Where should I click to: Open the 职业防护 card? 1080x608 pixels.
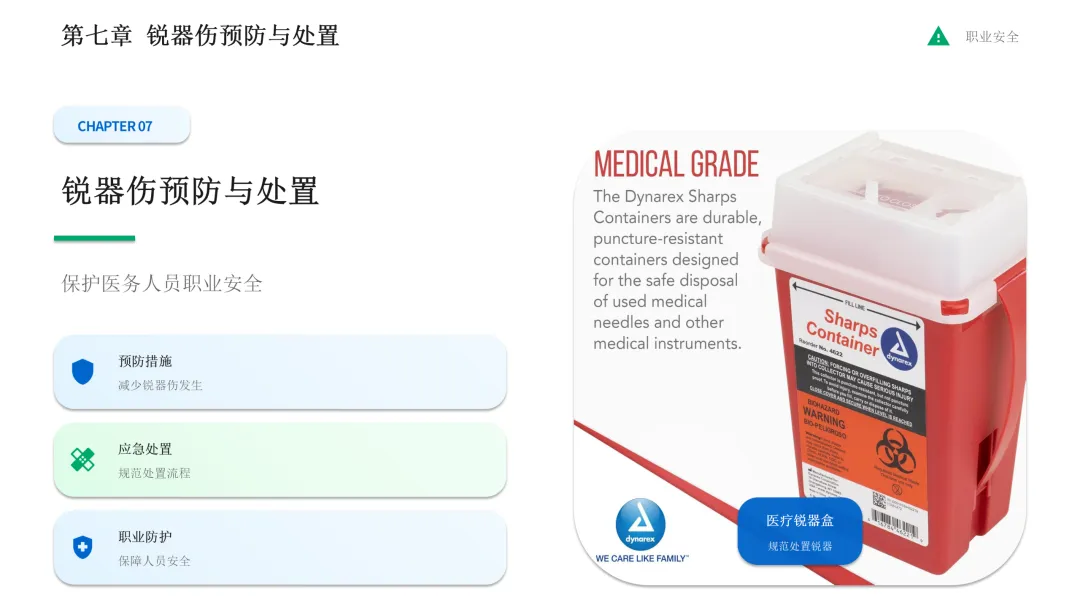(x=280, y=547)
